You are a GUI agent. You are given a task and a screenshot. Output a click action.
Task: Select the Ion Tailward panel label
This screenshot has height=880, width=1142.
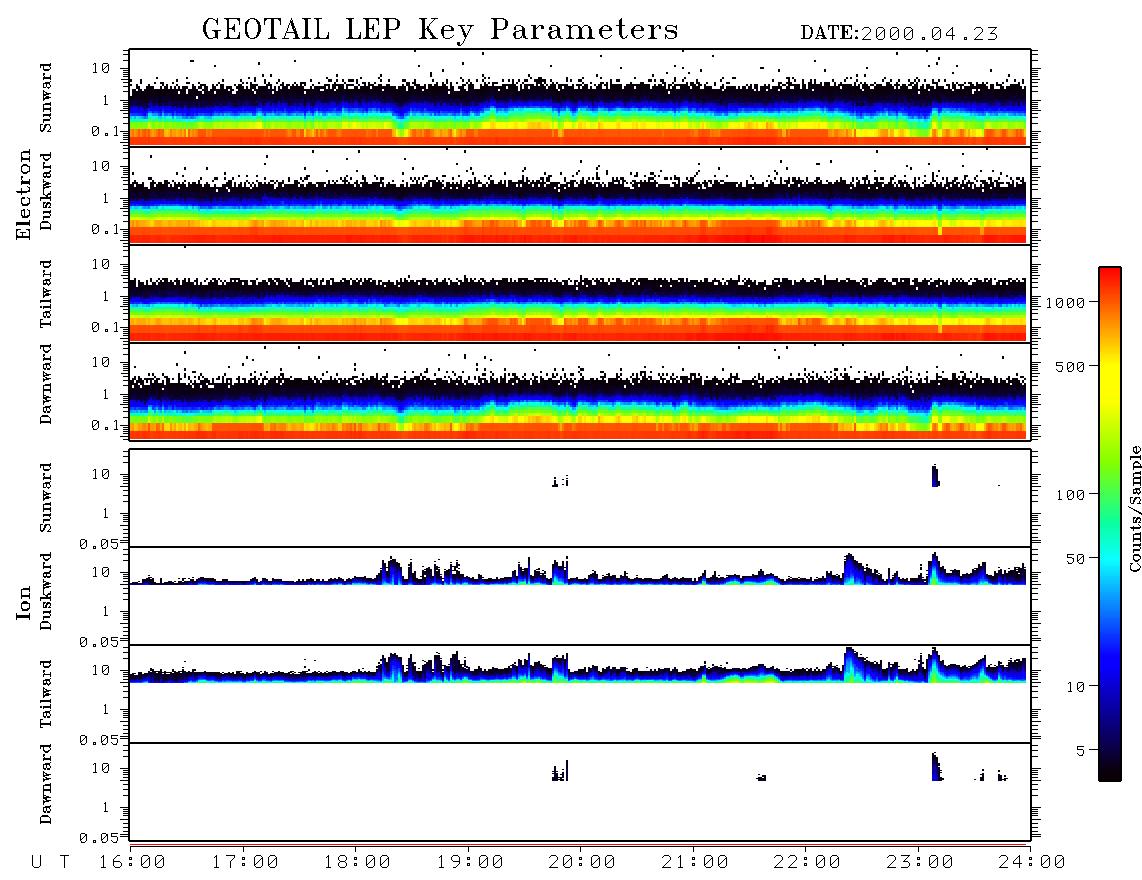pos(46,694)
